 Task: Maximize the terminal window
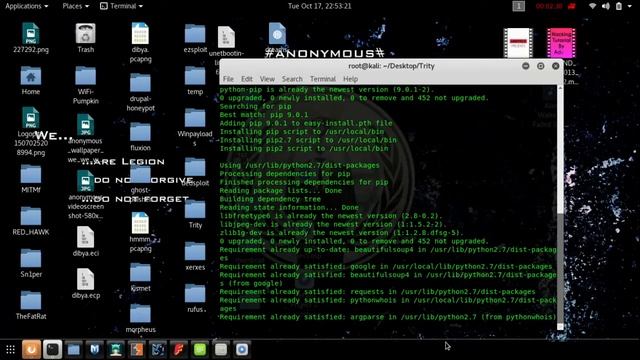pyautogui.click(x=540, y=66)
